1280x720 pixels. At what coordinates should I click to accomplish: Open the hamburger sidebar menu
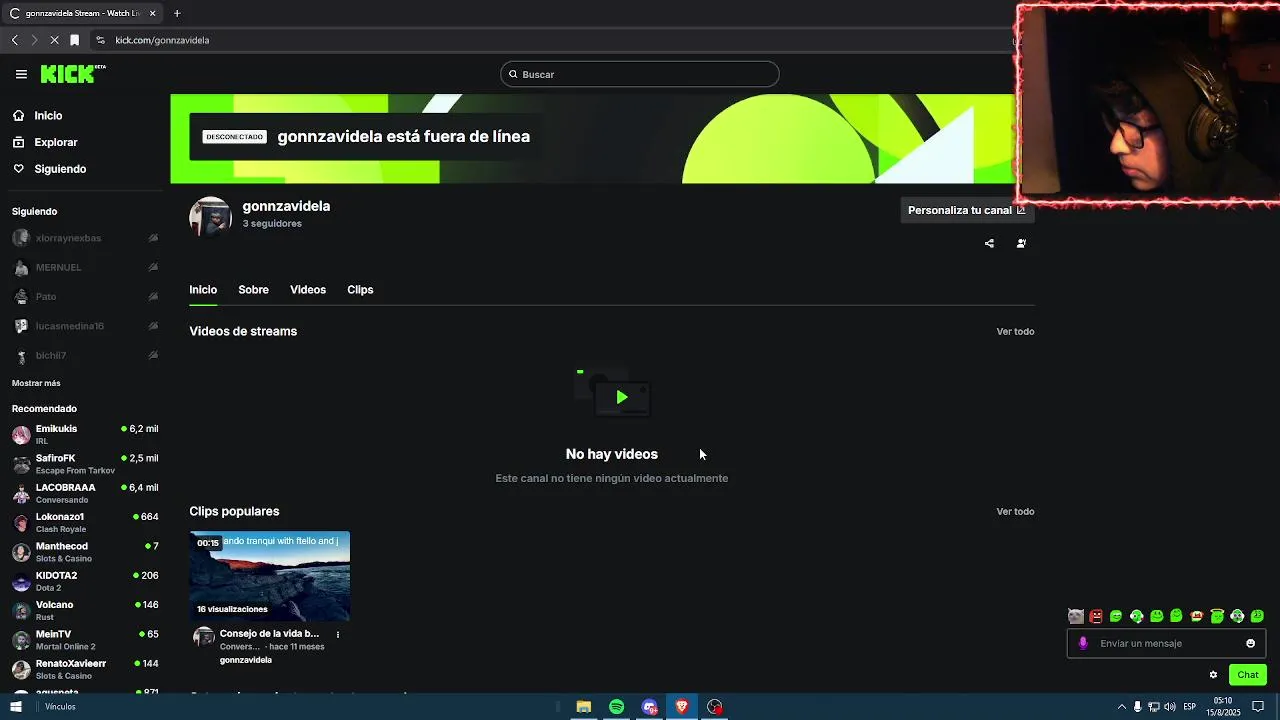coord(21,74)
